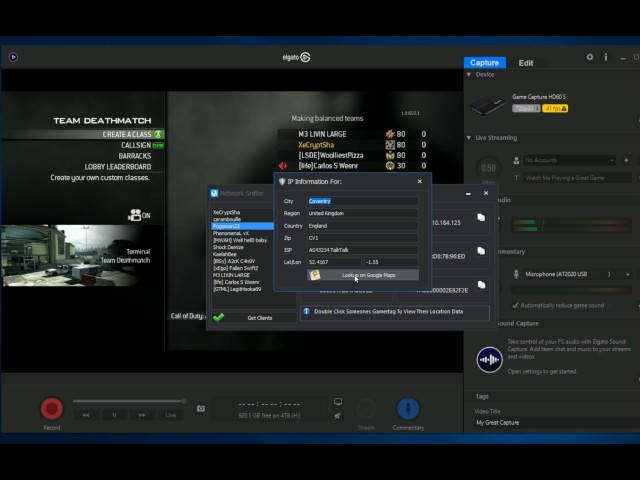Select M3 LIVIN LARGE in the sniffer client list
The height and width of the screenshot is (480, 640).
231,275
